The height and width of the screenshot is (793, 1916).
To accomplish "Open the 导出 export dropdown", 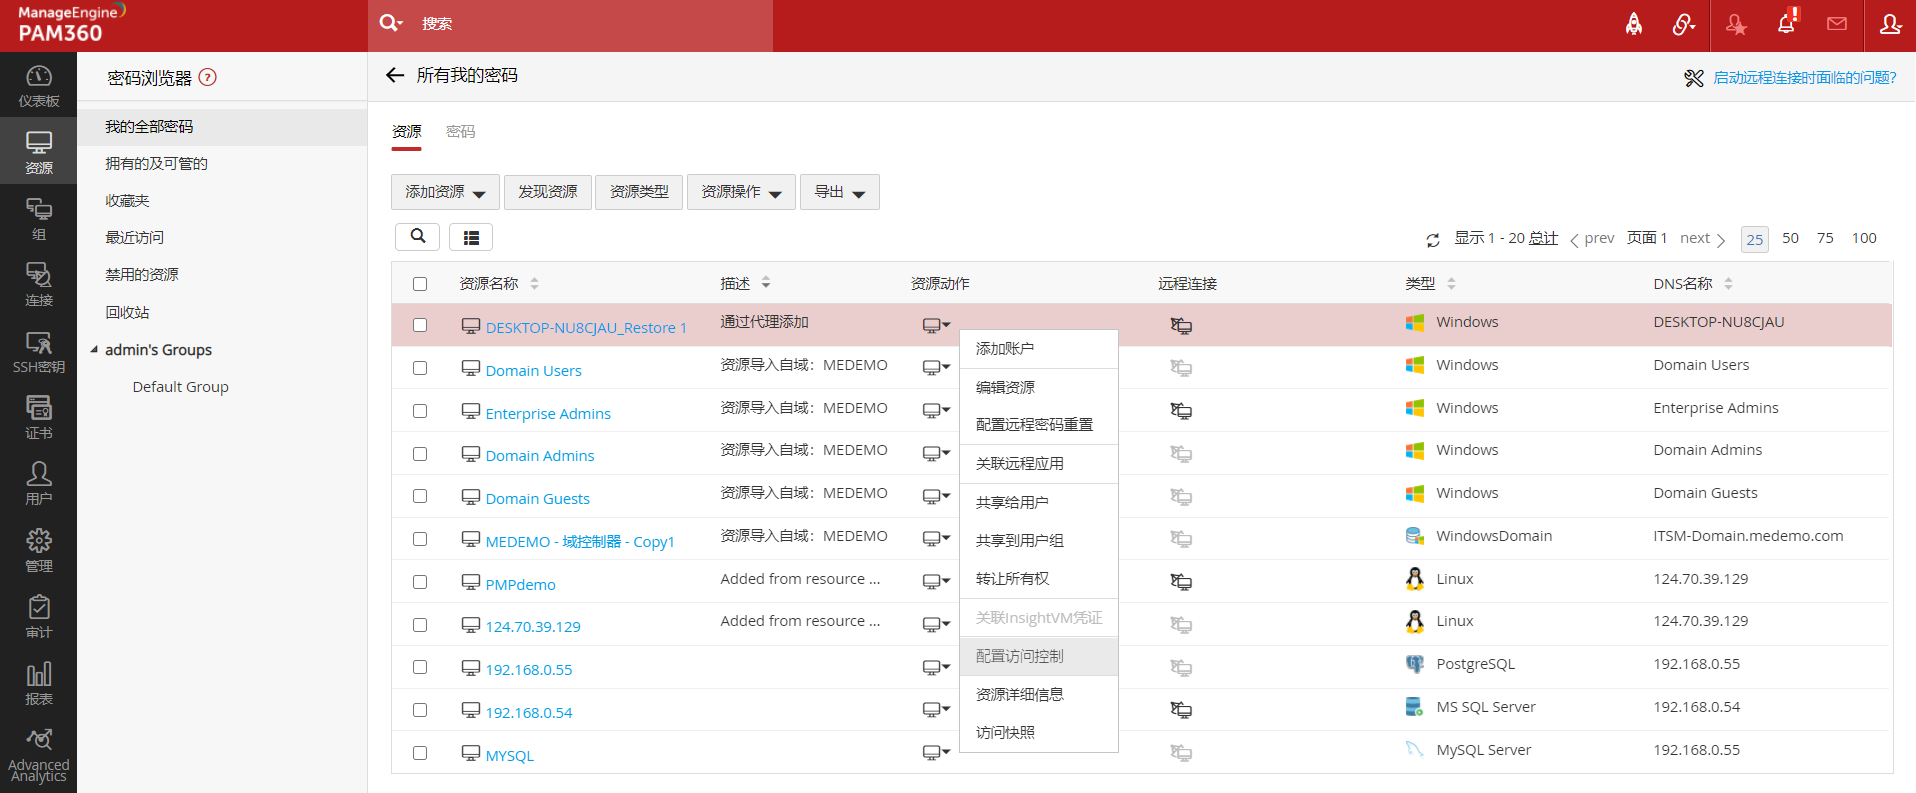I will click(x=839, y=192).
